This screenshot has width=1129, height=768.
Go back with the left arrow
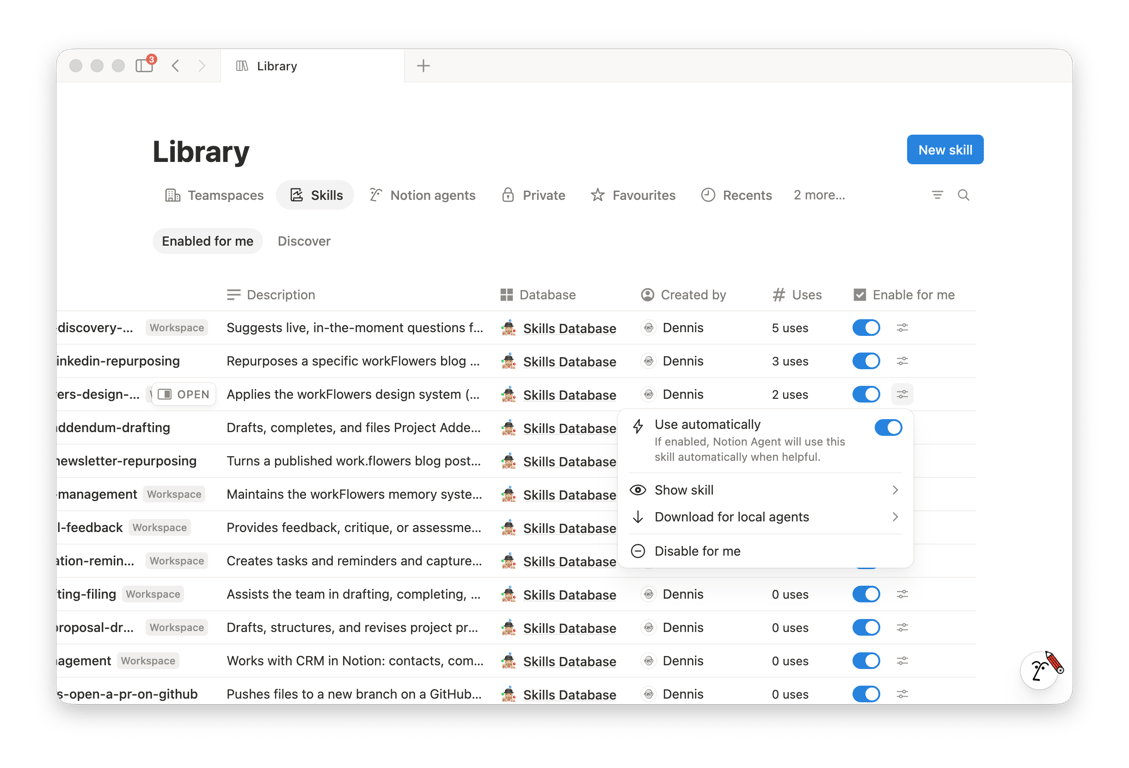(x=176, y=65)
